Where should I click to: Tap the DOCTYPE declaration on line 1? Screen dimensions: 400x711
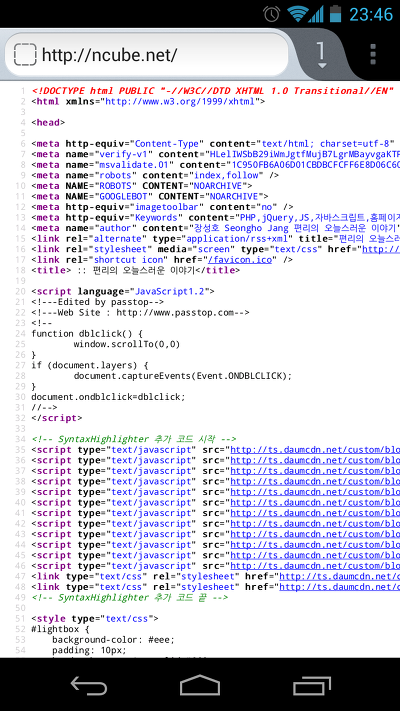coord(213,91)
